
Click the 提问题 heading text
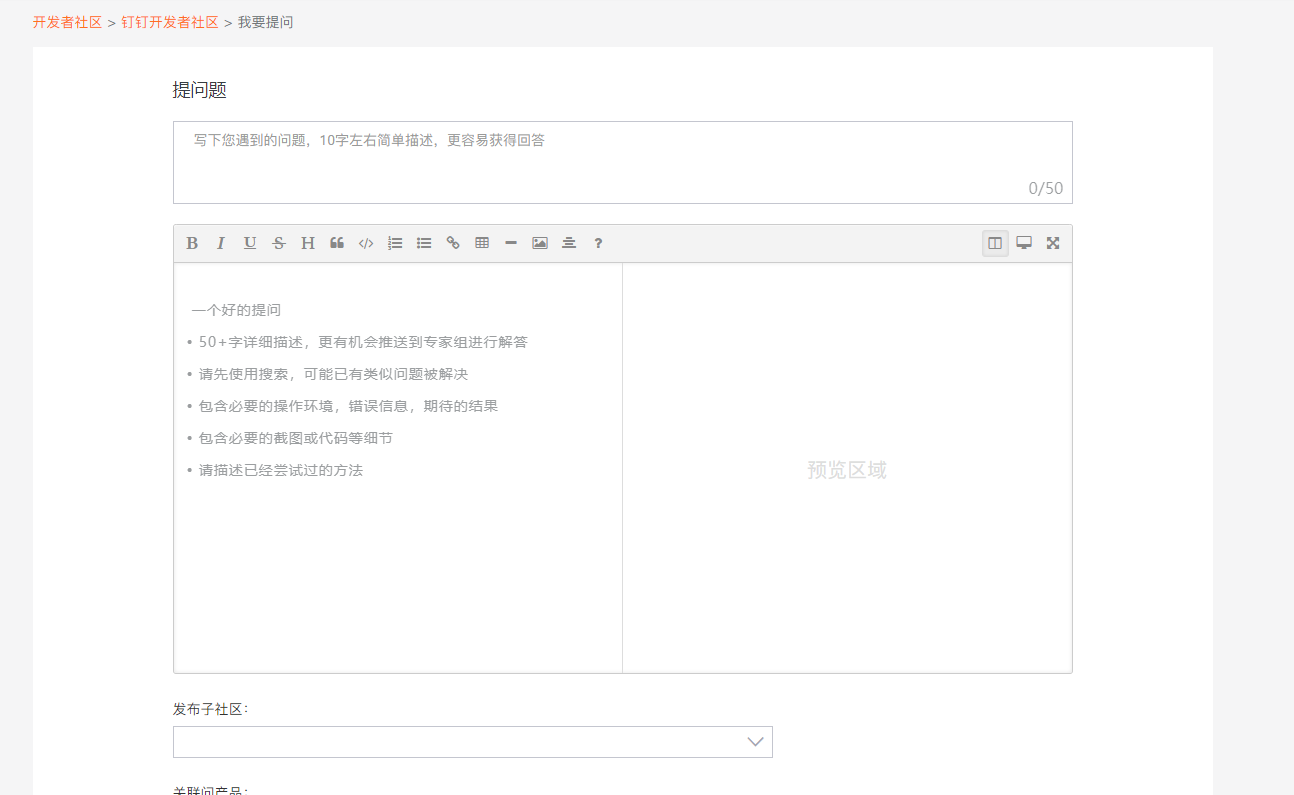point(200,90)
